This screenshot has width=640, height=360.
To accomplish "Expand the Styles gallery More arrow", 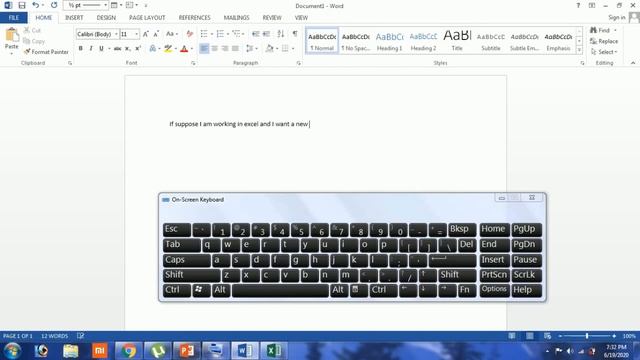I will (x=579, y=50).
